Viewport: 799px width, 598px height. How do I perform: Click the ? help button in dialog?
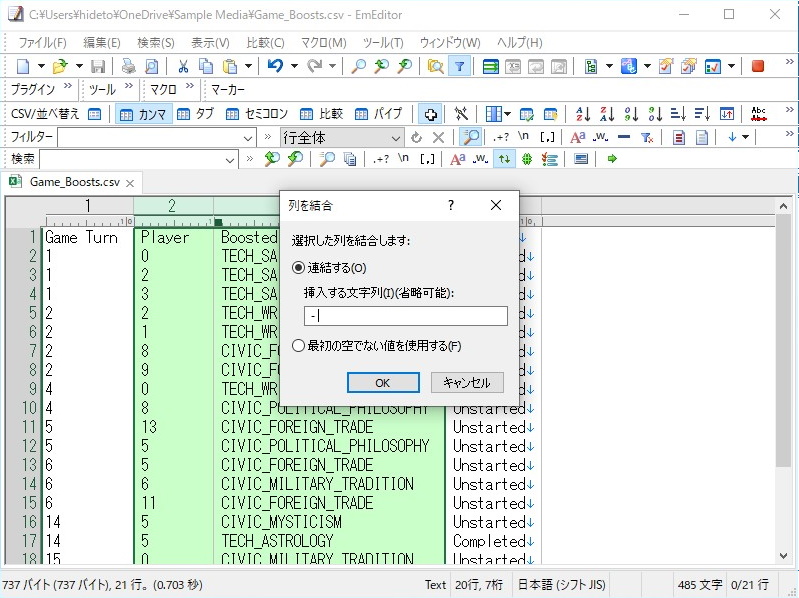[x=450, y=205]
